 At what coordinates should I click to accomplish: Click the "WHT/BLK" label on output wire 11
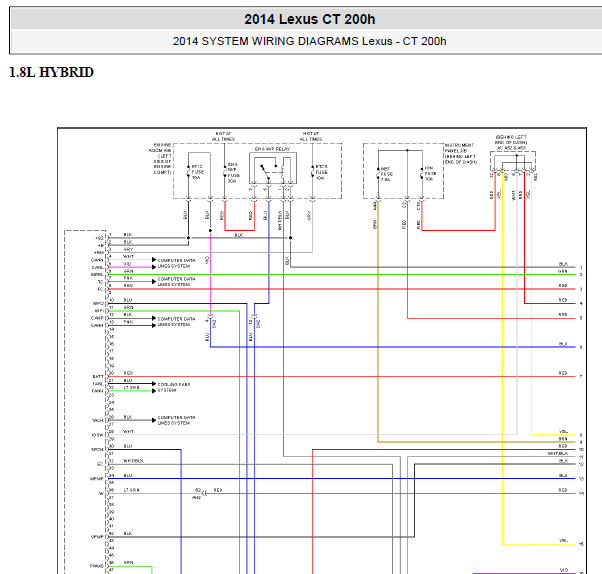(558, 453)
